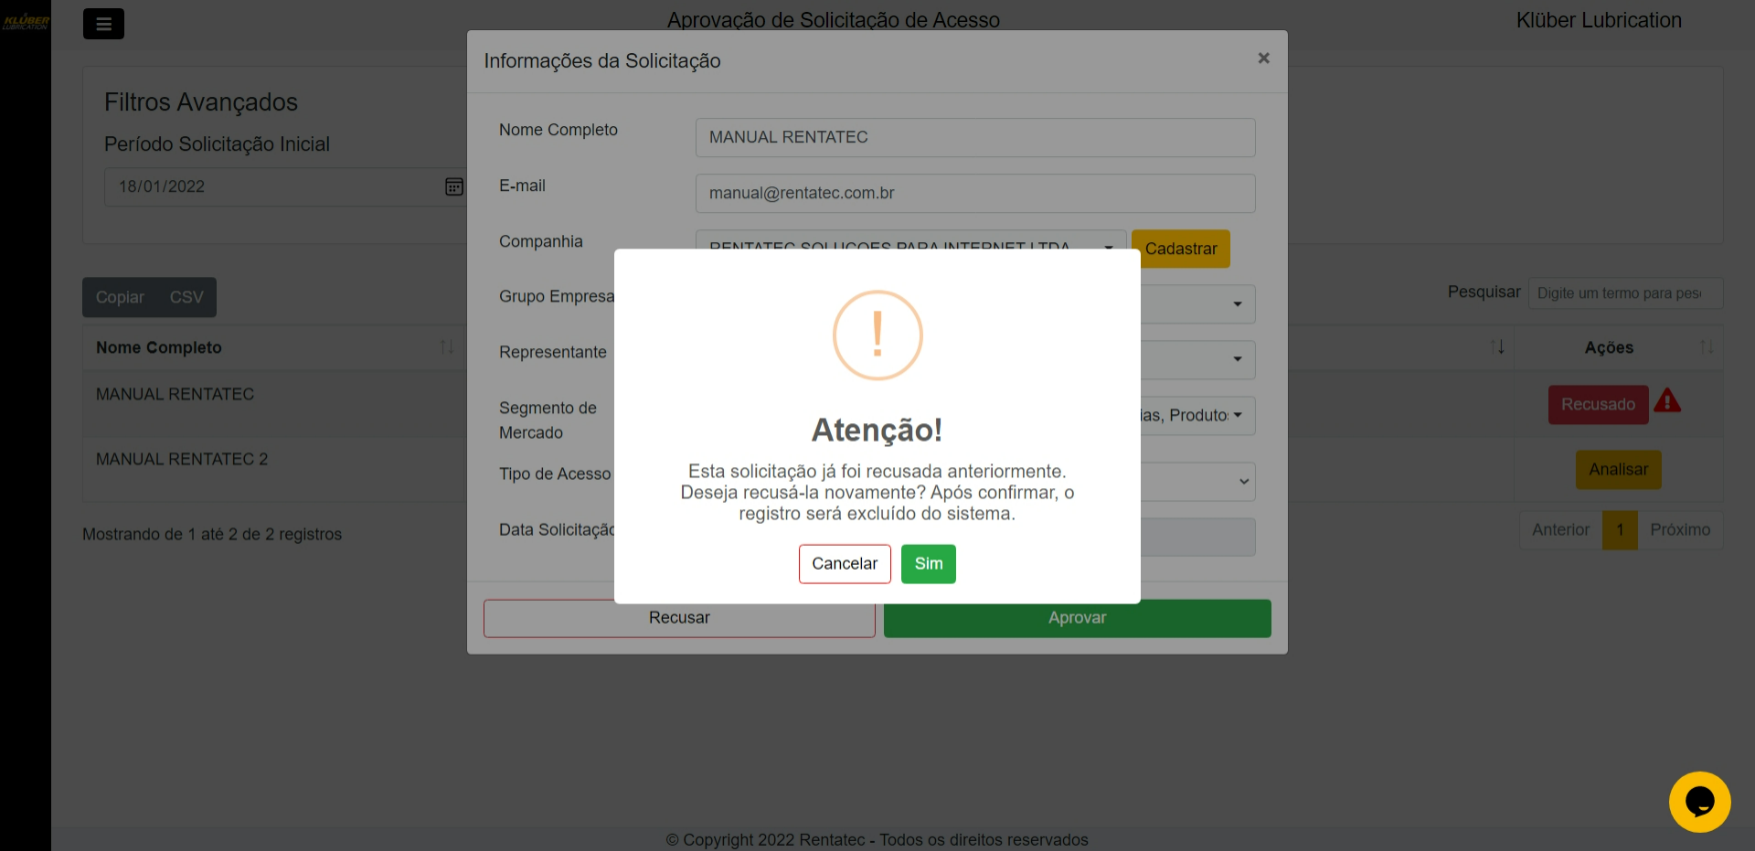Click the Aprovar button
The width and height of the screenshot is (1755, 851).
[1076, 618]
